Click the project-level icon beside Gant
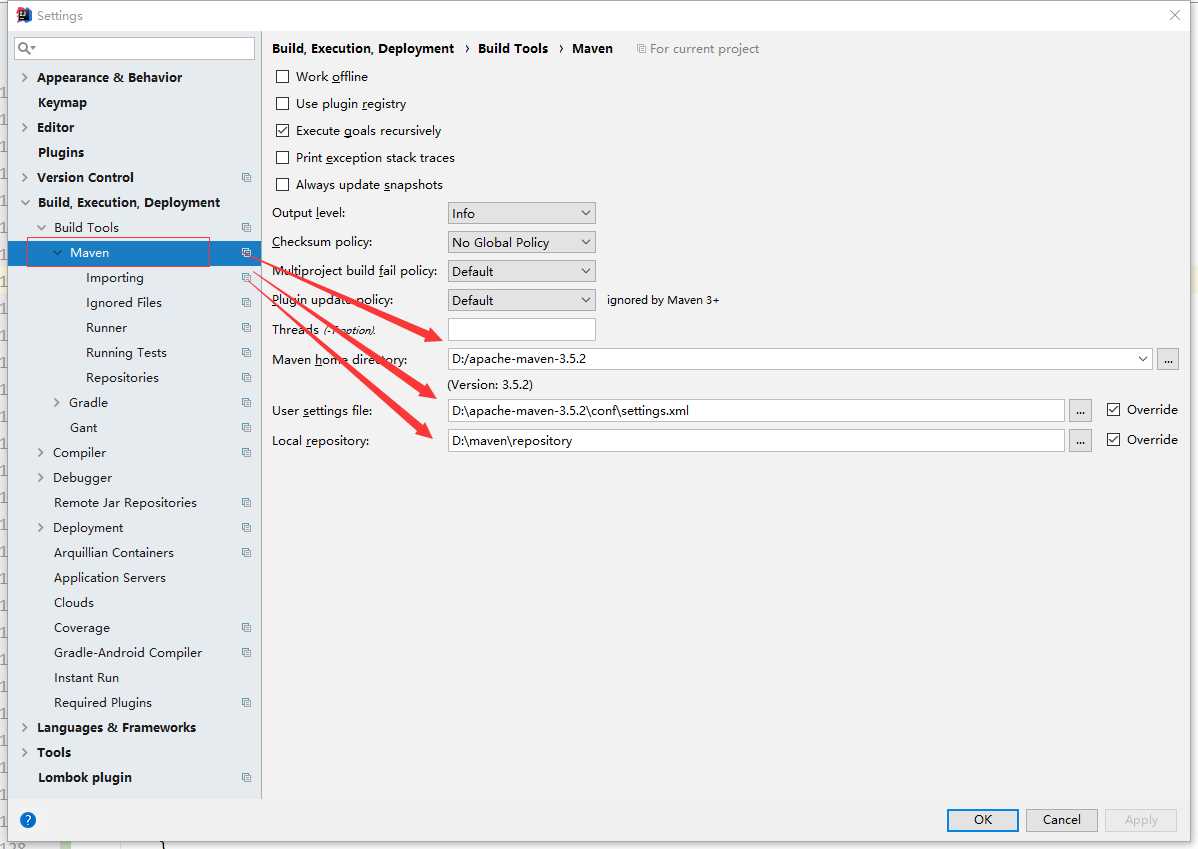This screenshot has height=849, width=1198. tap(246, 427)
